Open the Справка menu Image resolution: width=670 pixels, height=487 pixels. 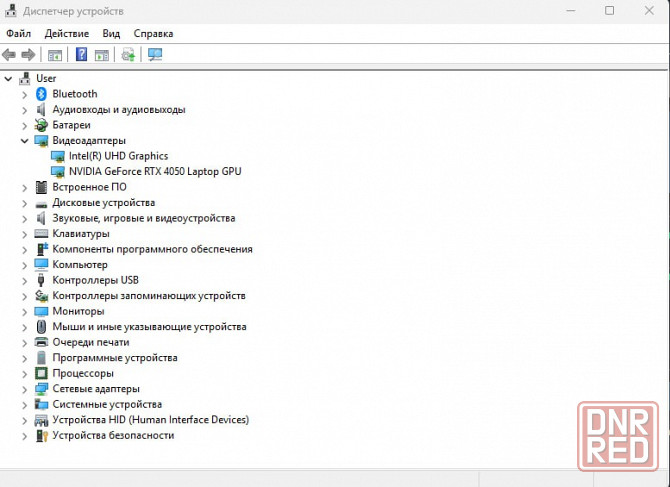pyautogui.click(x=153, y=33)
